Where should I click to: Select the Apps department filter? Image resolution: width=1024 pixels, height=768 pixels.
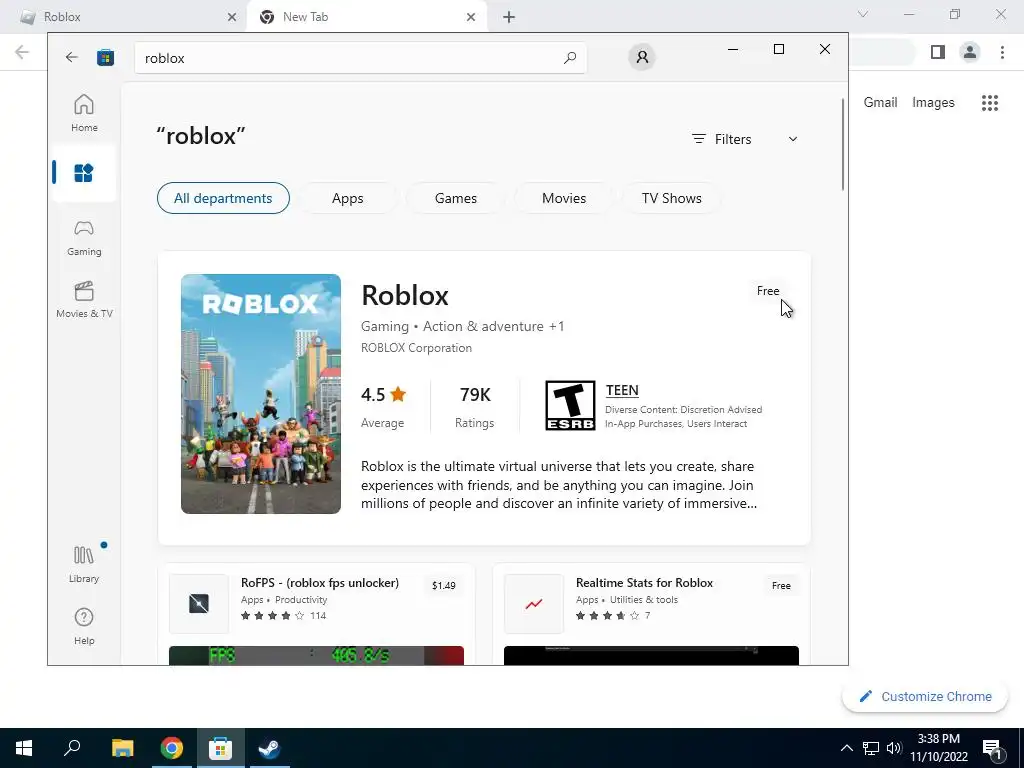point(347,198)
